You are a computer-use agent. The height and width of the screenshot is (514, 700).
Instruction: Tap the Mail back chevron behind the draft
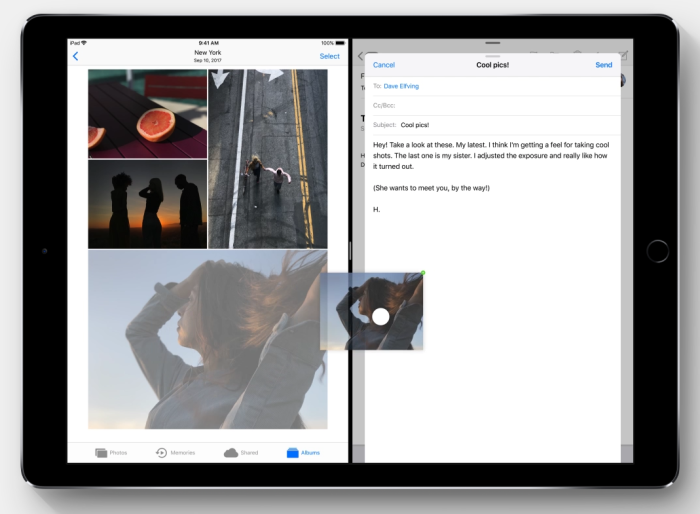pyautogui.click(x=360, y=56)
